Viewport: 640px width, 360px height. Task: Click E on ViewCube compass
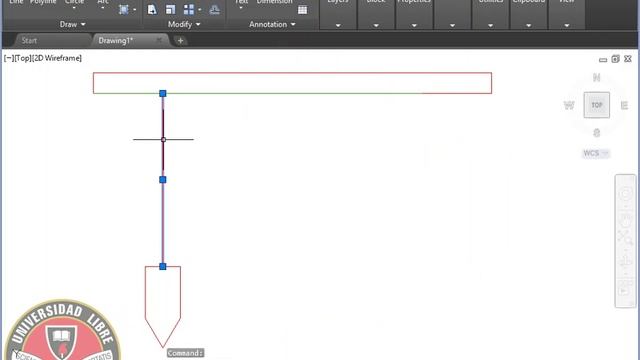pos(624,105)
